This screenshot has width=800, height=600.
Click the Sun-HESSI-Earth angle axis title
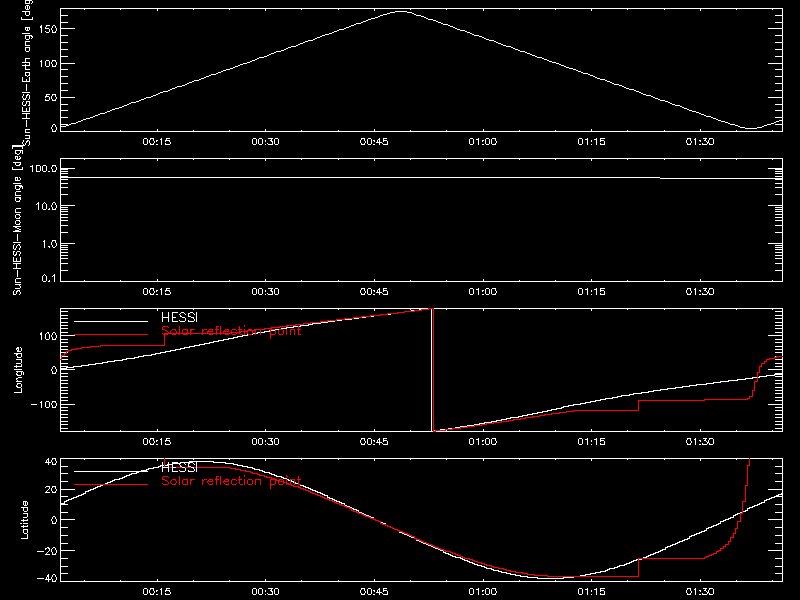pos(27,73)
